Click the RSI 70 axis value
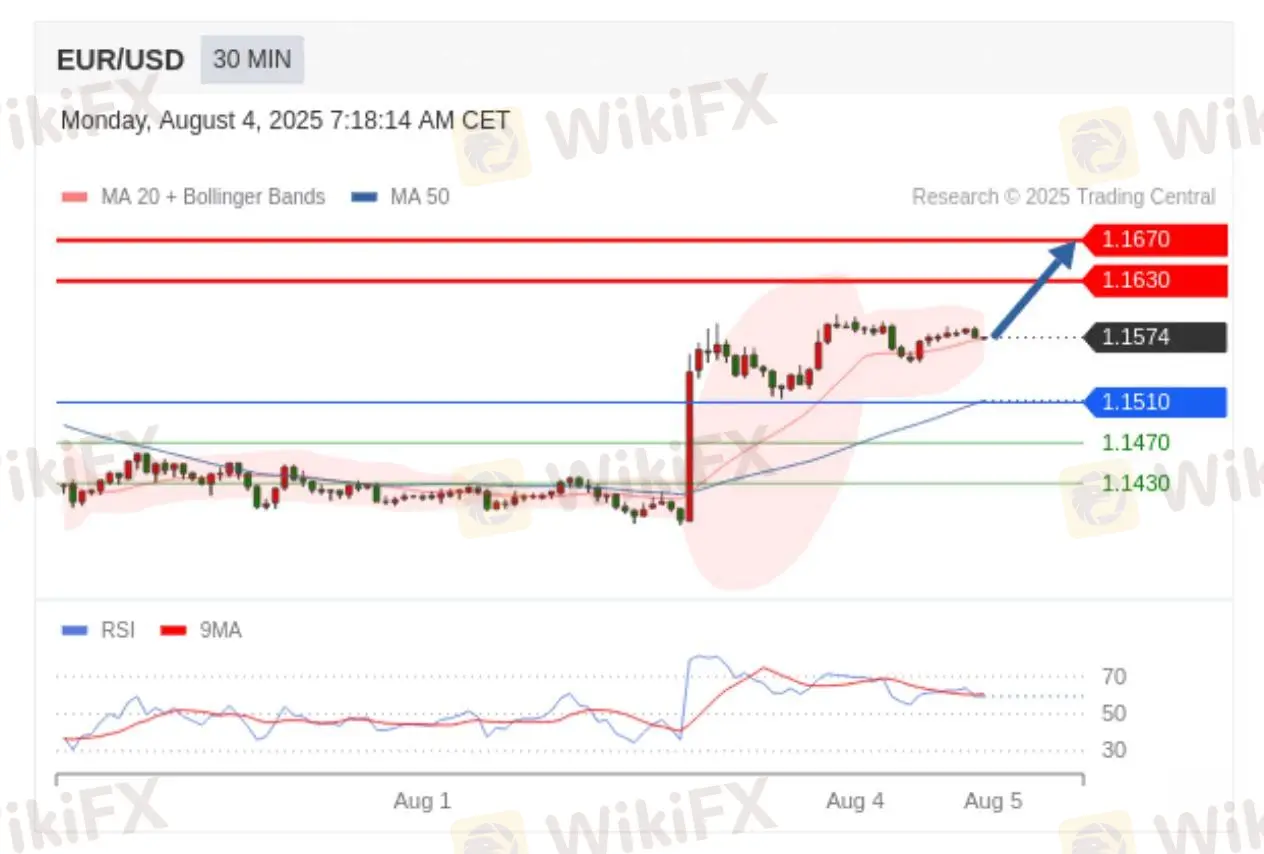Screen dimensions: 1264x854 pyautogui.click(x=1114, y=677)
